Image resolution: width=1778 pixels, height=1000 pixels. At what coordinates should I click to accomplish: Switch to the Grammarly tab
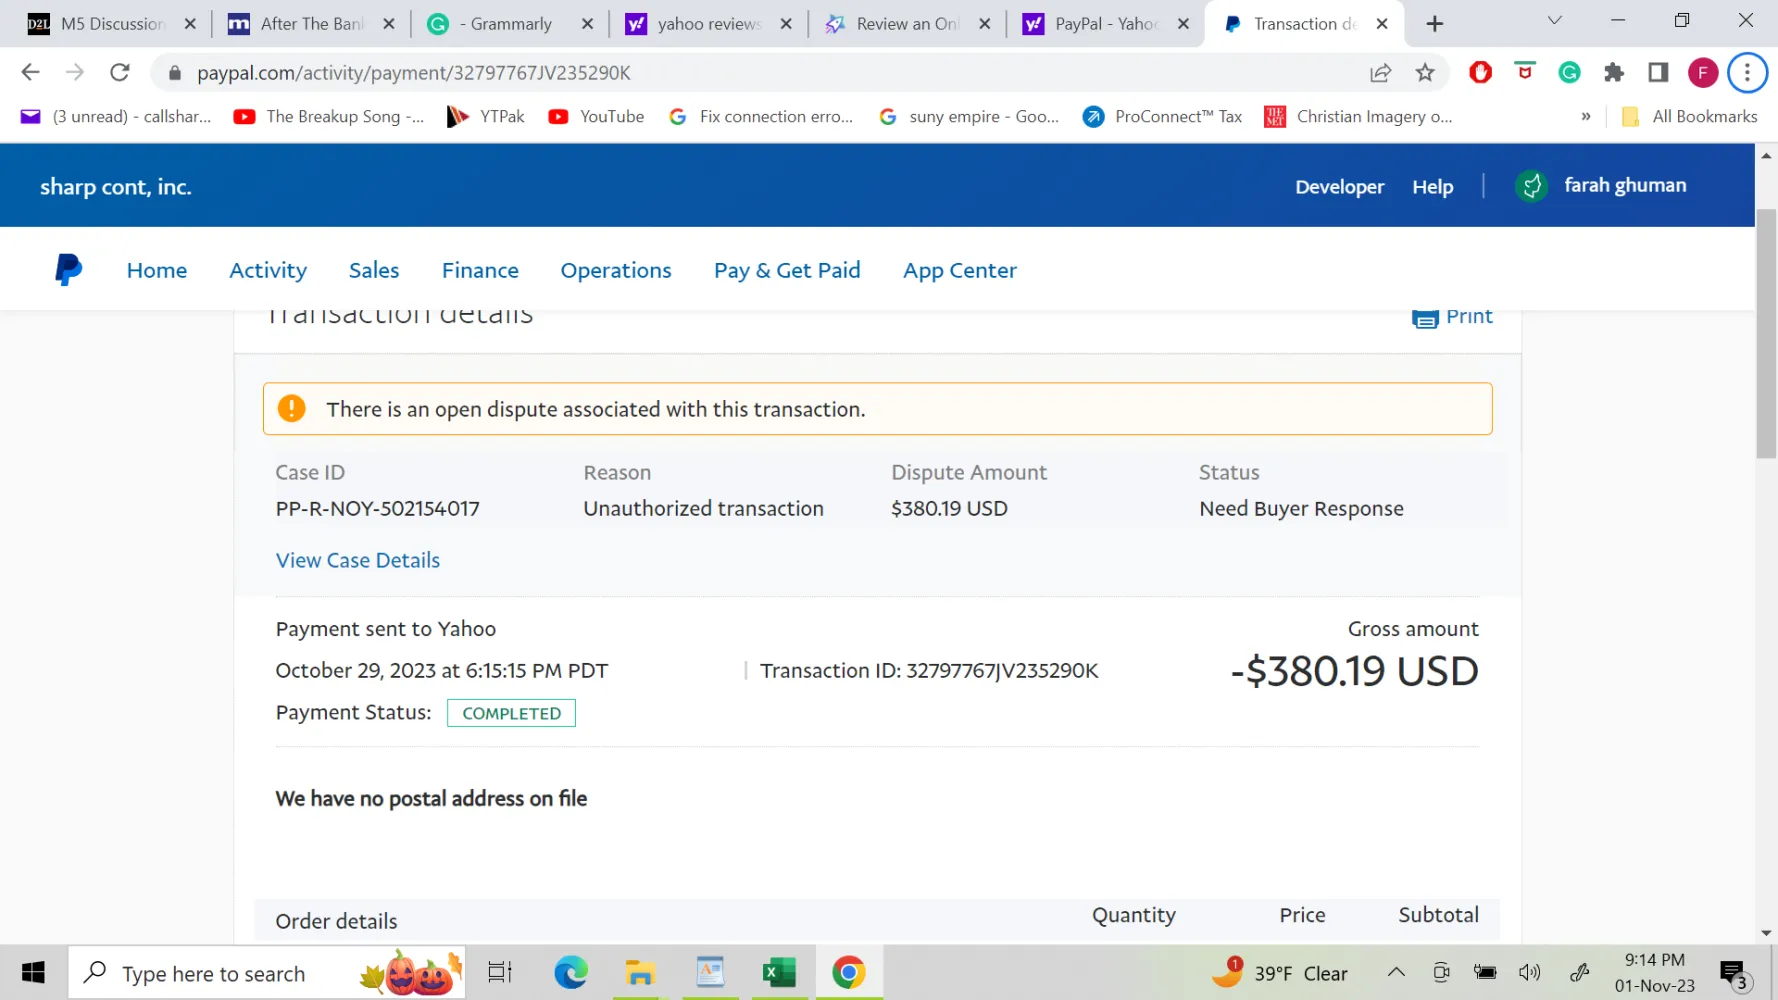coord(510,24)
